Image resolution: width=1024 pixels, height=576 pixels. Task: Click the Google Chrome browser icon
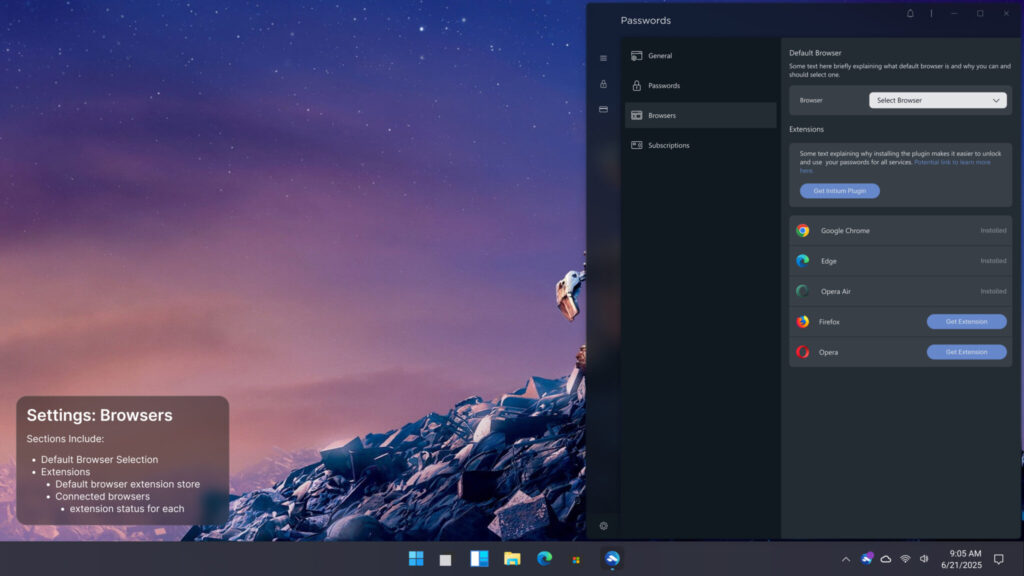[x=802, y=230]
